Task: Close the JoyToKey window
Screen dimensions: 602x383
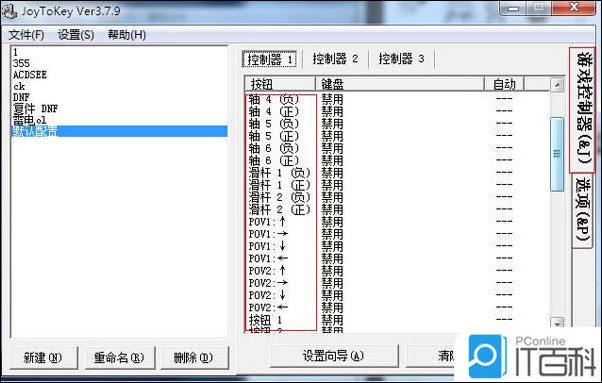Action: coord(574,7)
